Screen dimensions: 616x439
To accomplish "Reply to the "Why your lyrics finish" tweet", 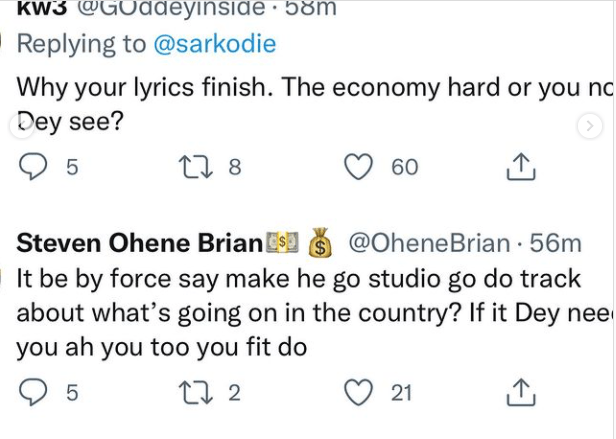I will pyautogui.click(x=35, y=168).
